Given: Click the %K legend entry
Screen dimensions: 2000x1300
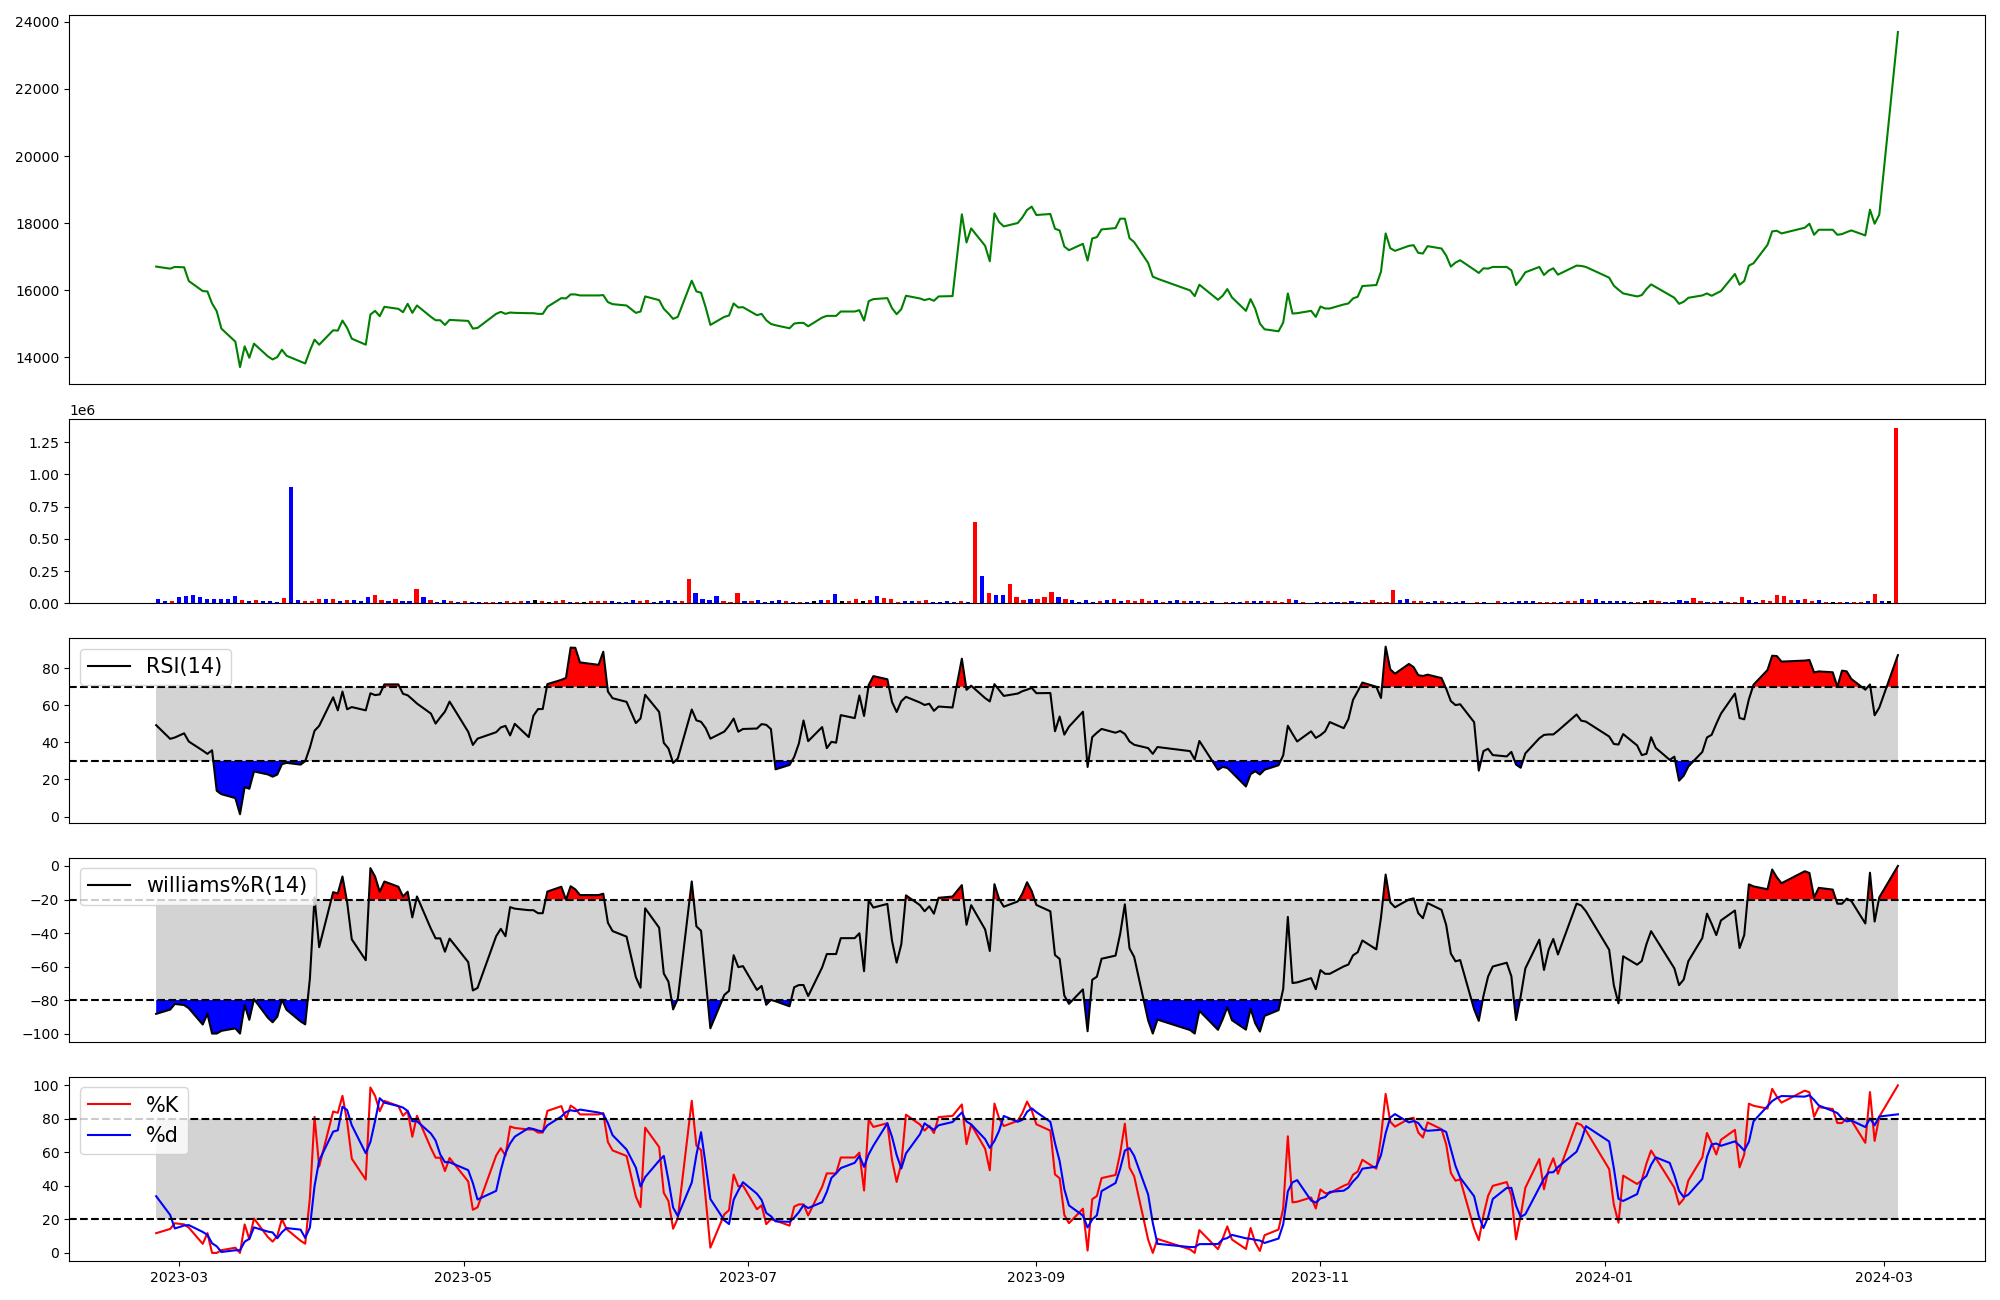Looking at the screenshot, I should point(162,1105).
